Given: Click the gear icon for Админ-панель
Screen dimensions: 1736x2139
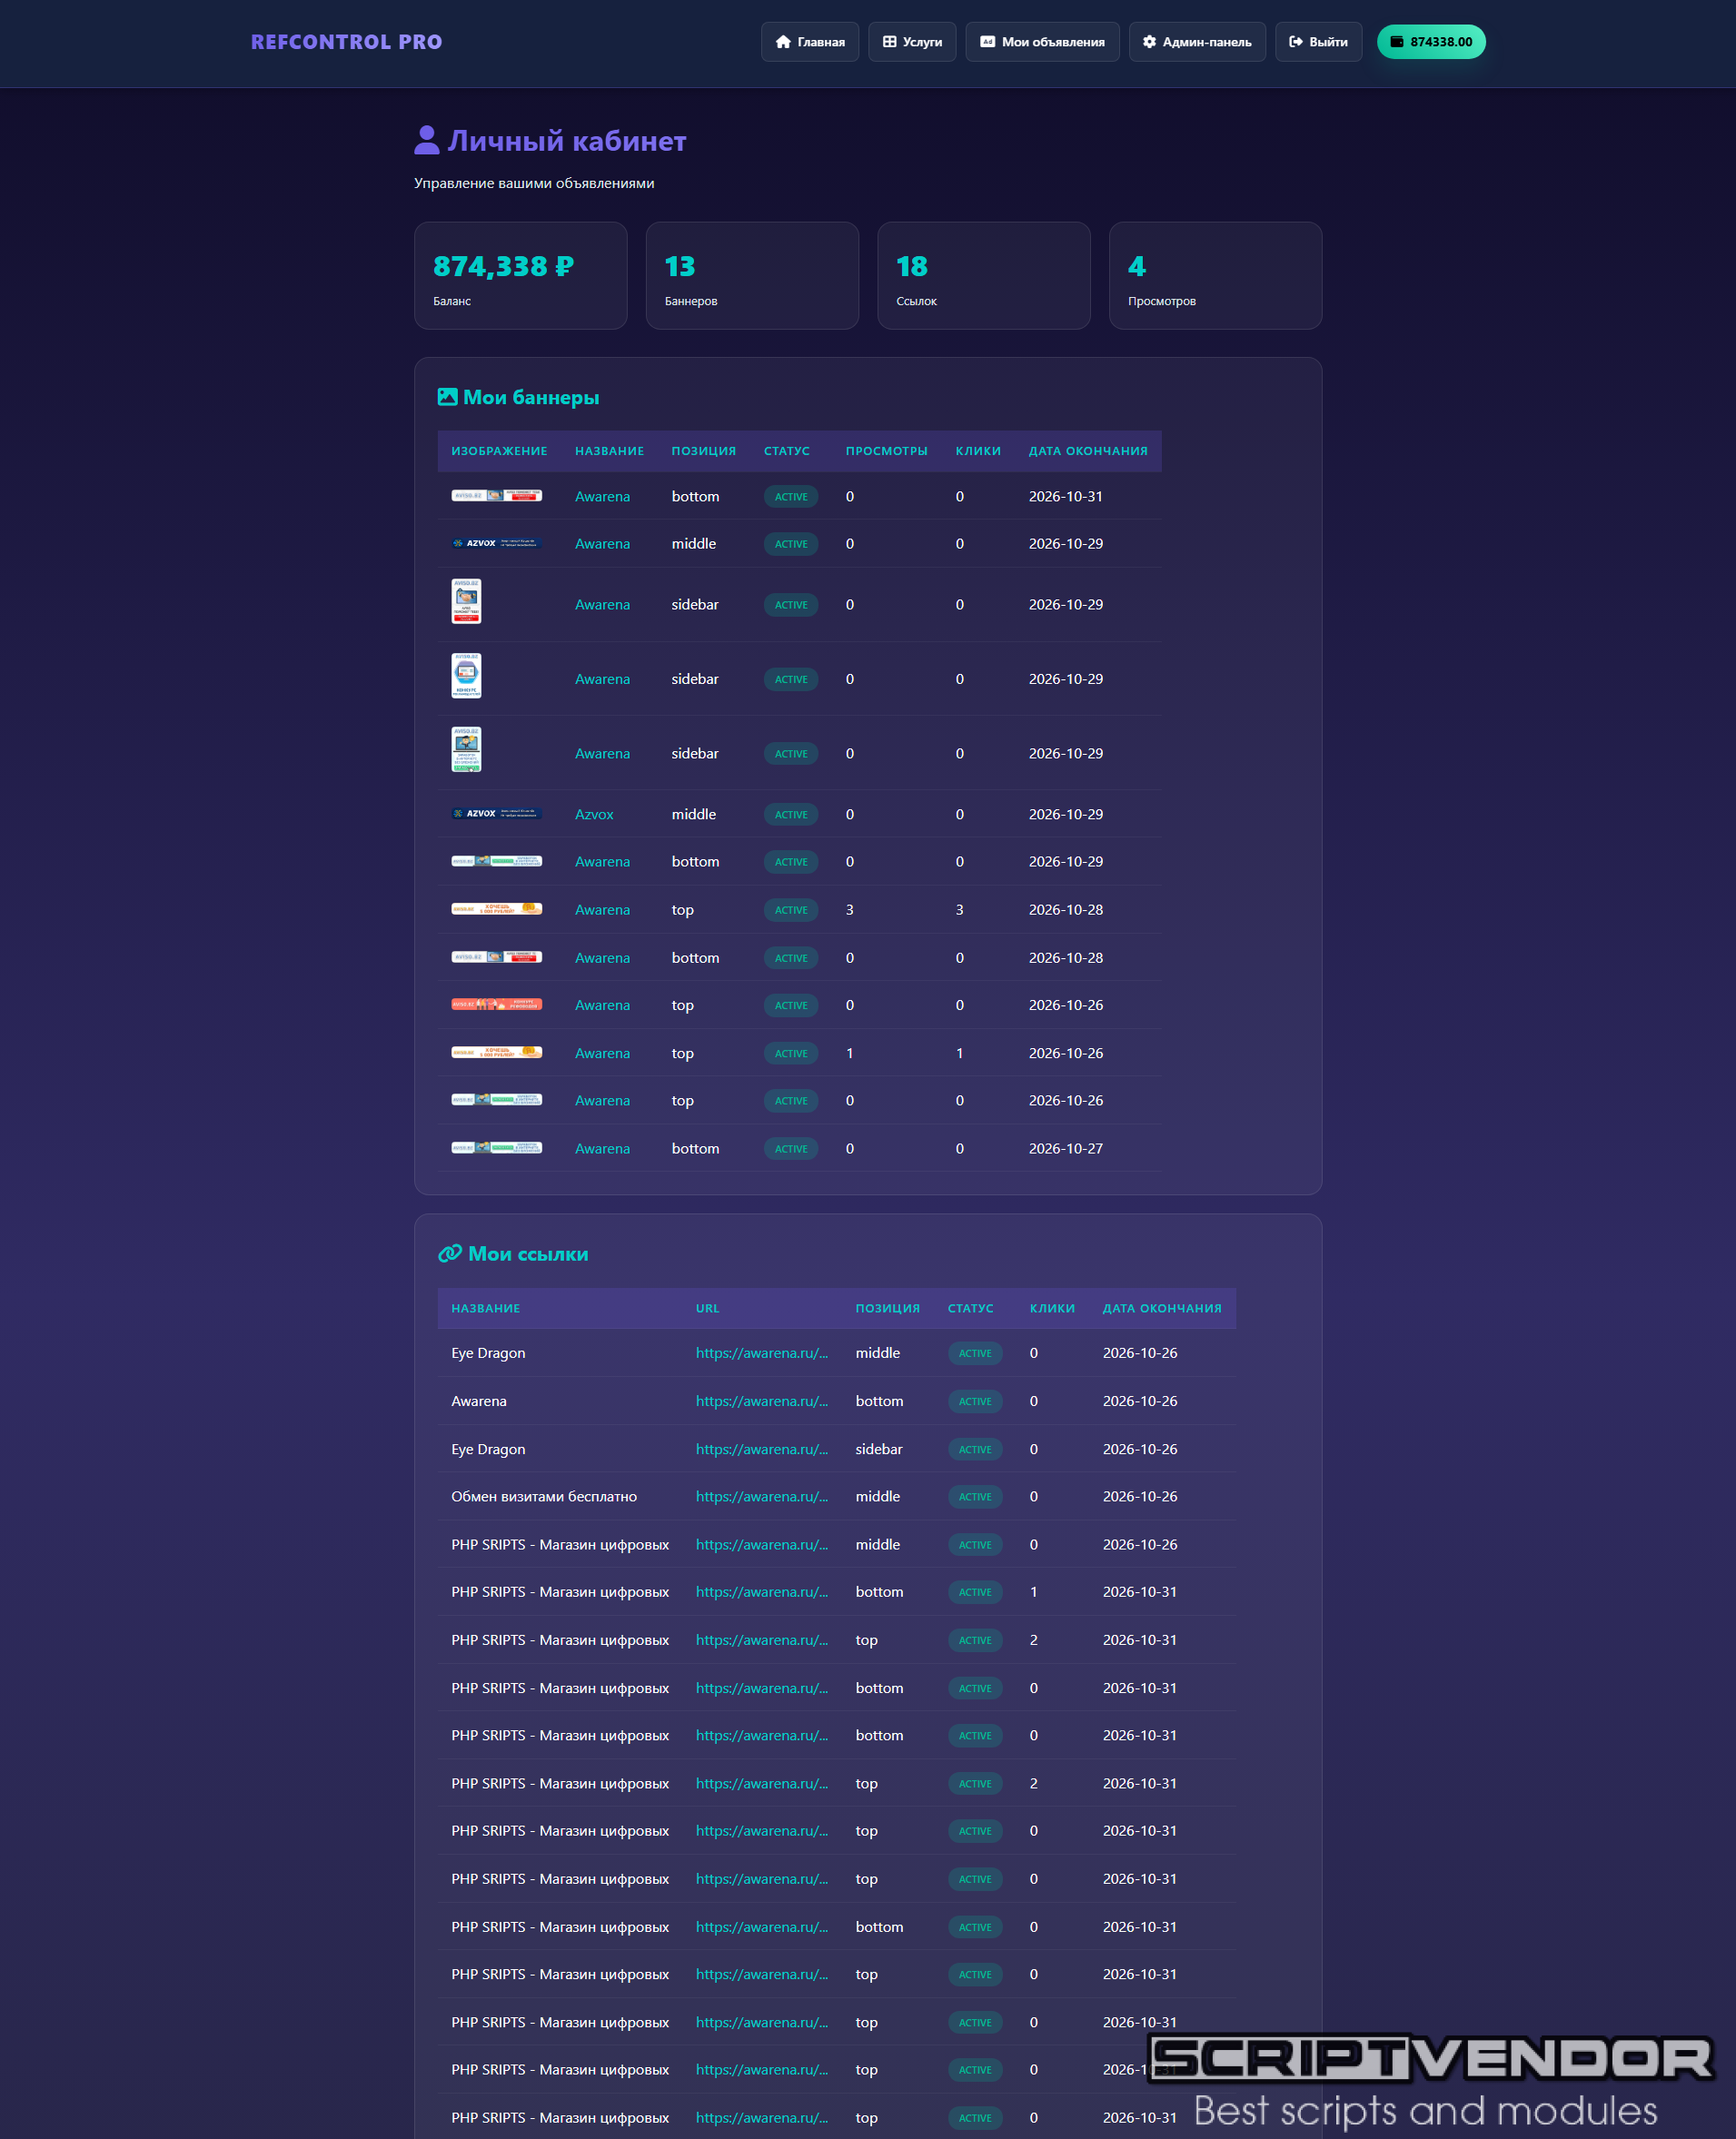Looking at the screenshot, I should 1149,42.
